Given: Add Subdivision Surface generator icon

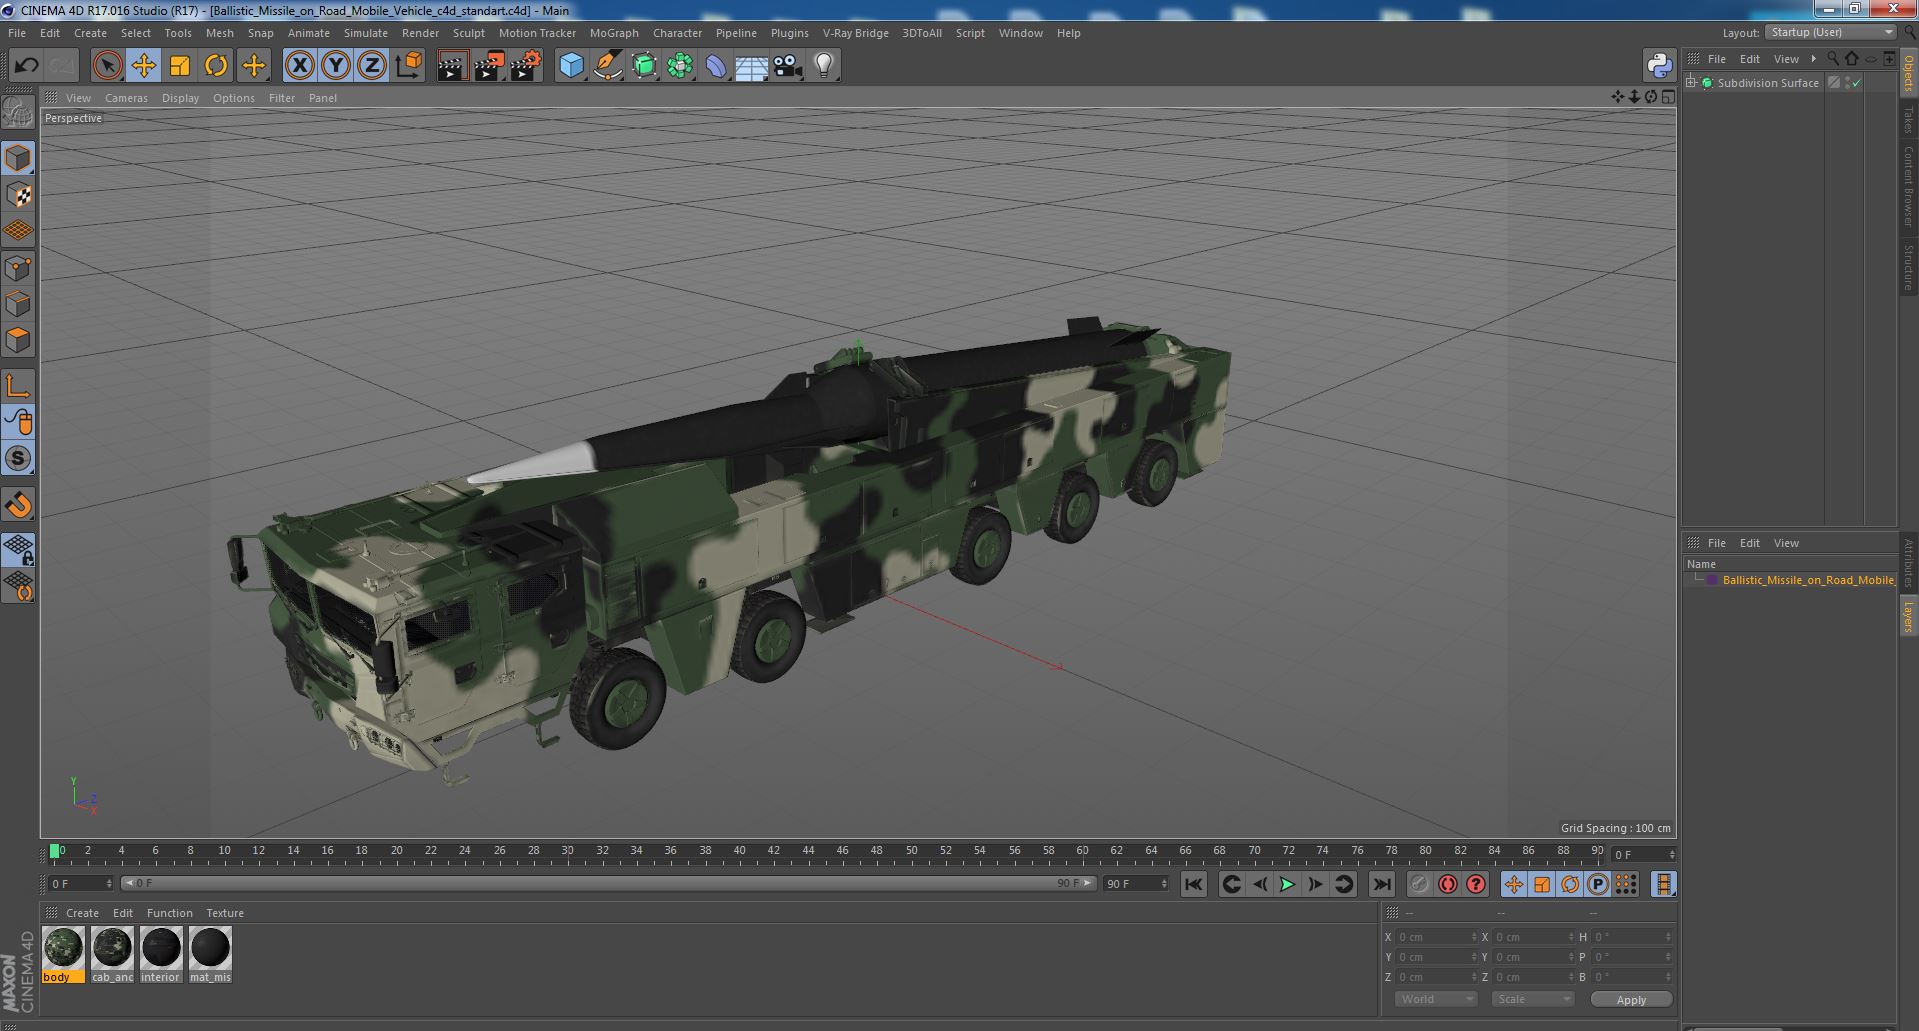Looking at the screenshot, I should click(x=645, y=66).
